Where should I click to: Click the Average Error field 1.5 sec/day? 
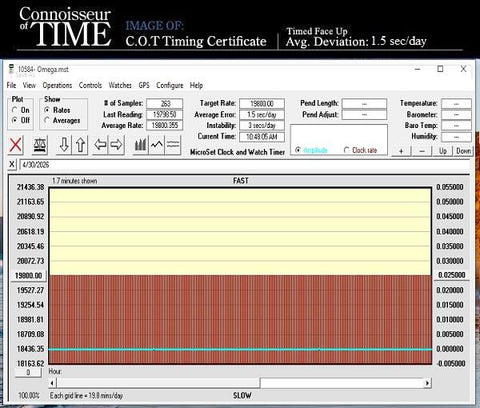(262, 114)
